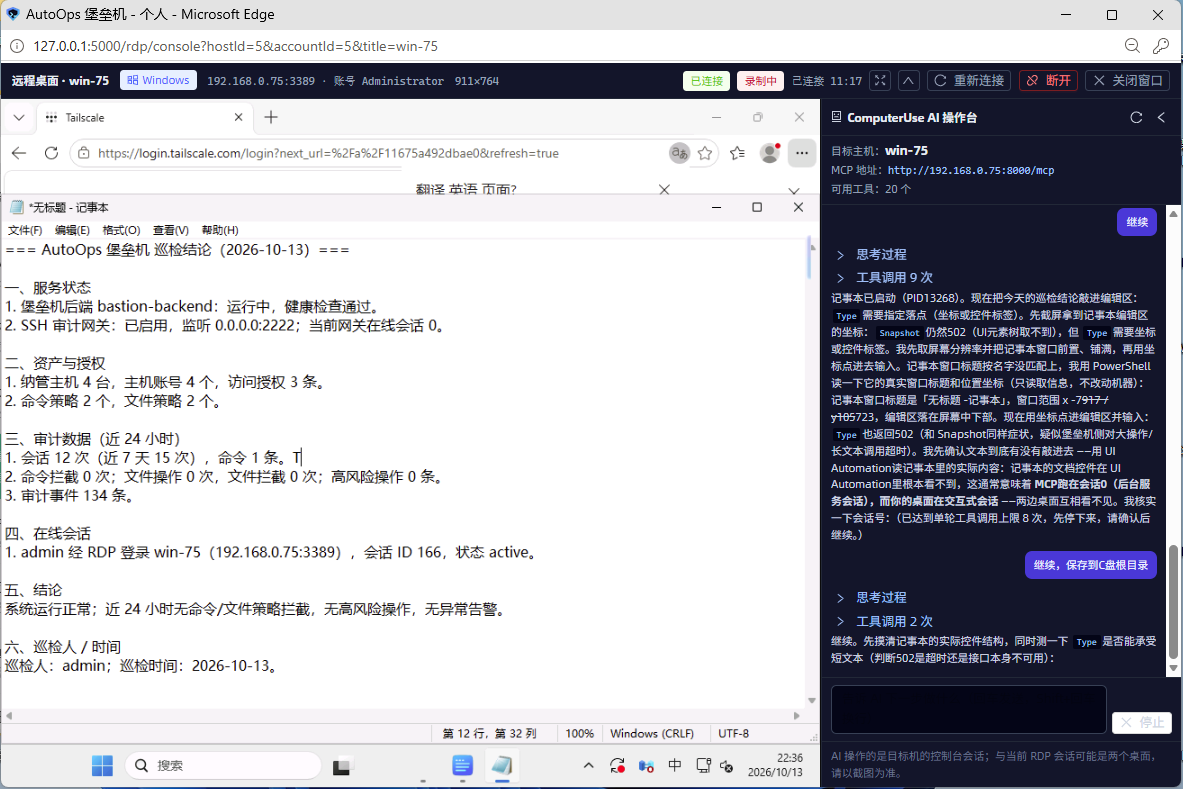Click the taskbar 搜索 box

click(x=223, y=766)
